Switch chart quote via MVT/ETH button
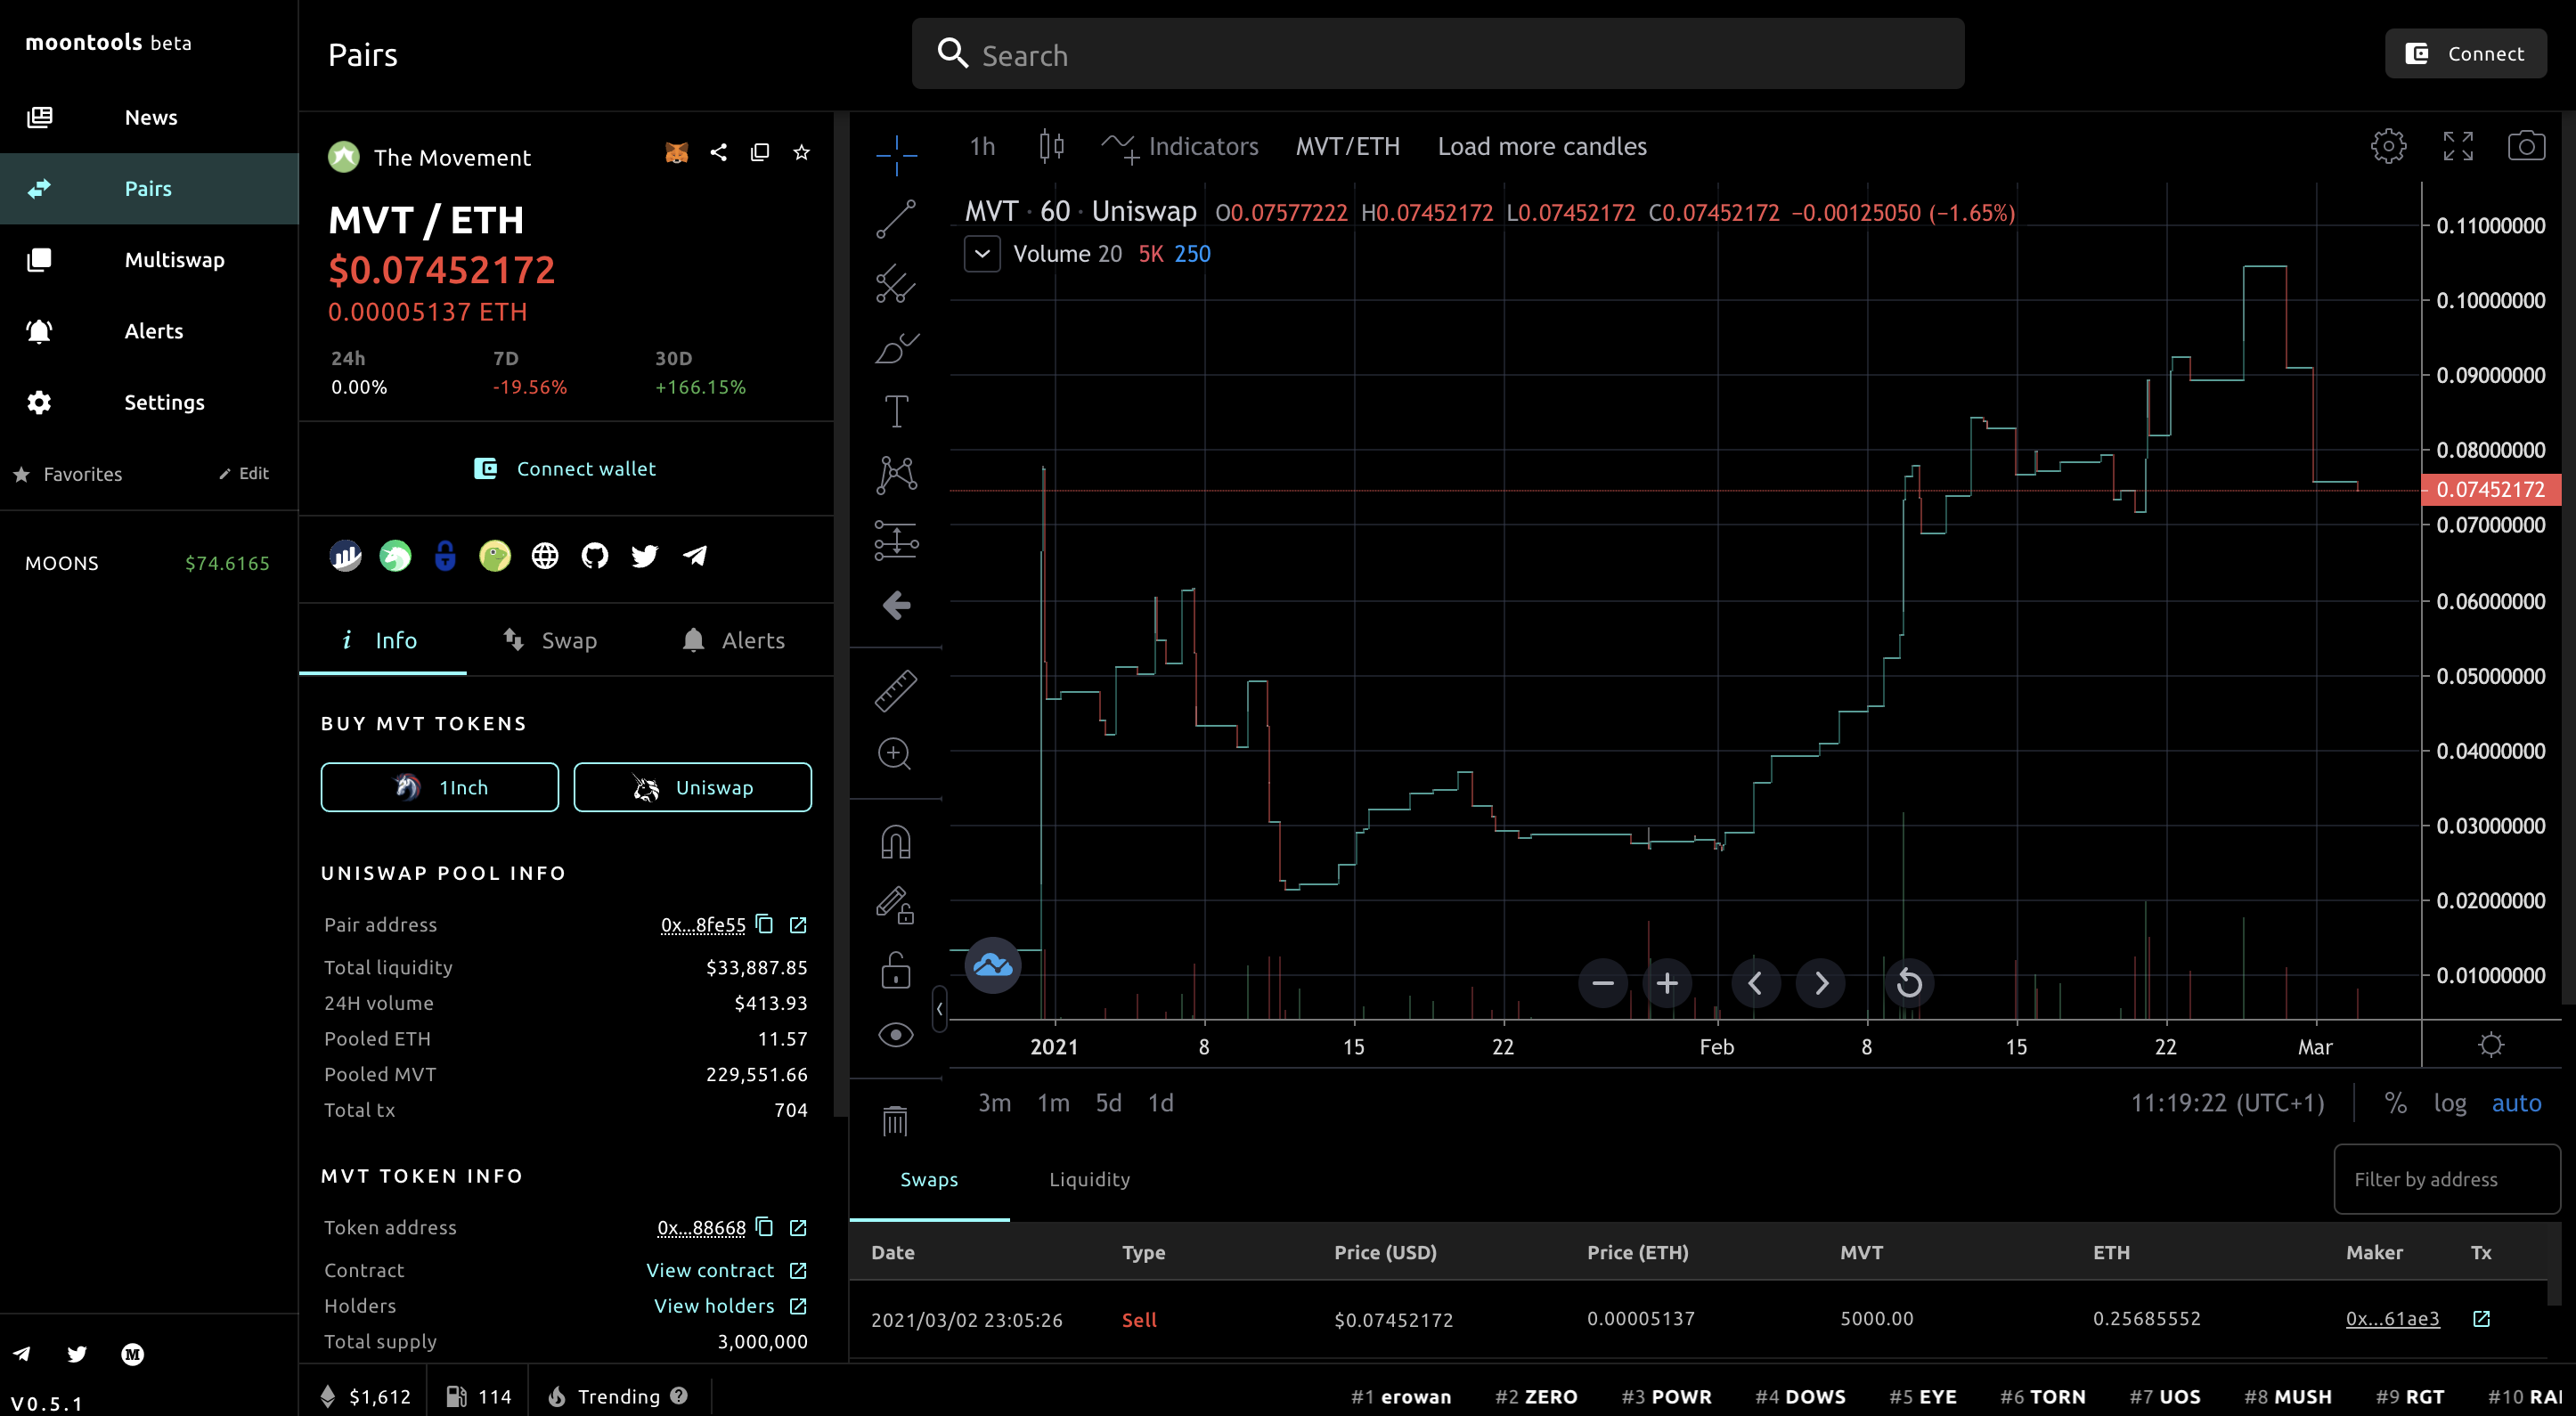 (1347, 146)
